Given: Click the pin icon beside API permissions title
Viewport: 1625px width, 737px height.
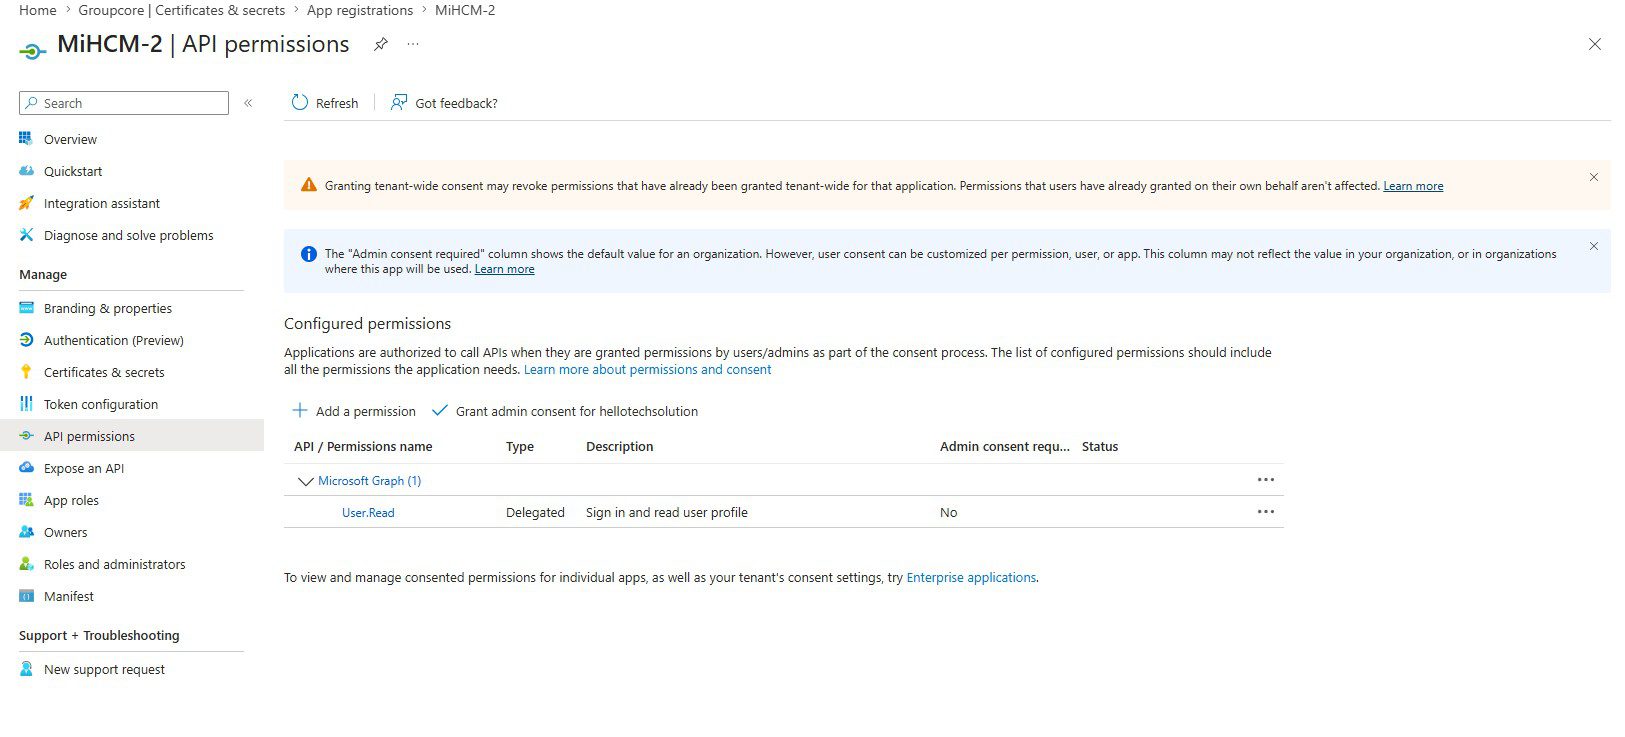Looking at the screenshot, I should coord(380,44).
